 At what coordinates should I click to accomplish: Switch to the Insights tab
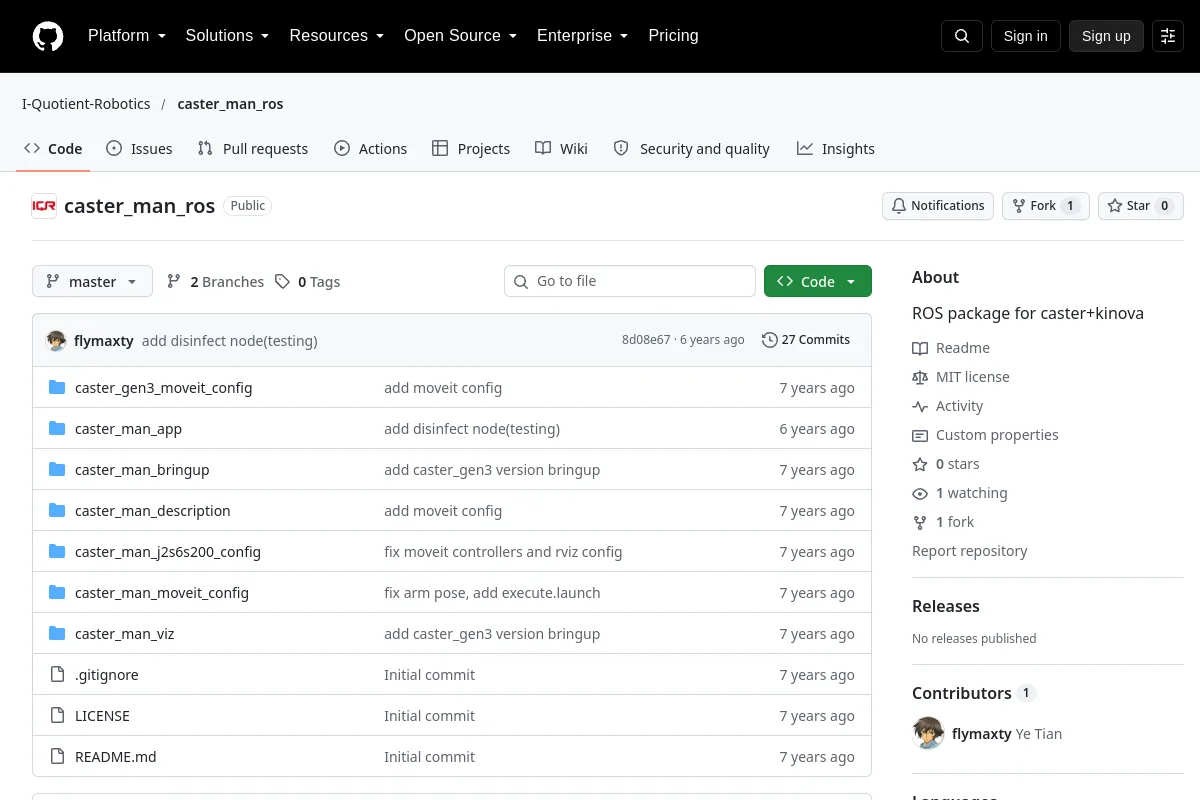tap(836, 149)
